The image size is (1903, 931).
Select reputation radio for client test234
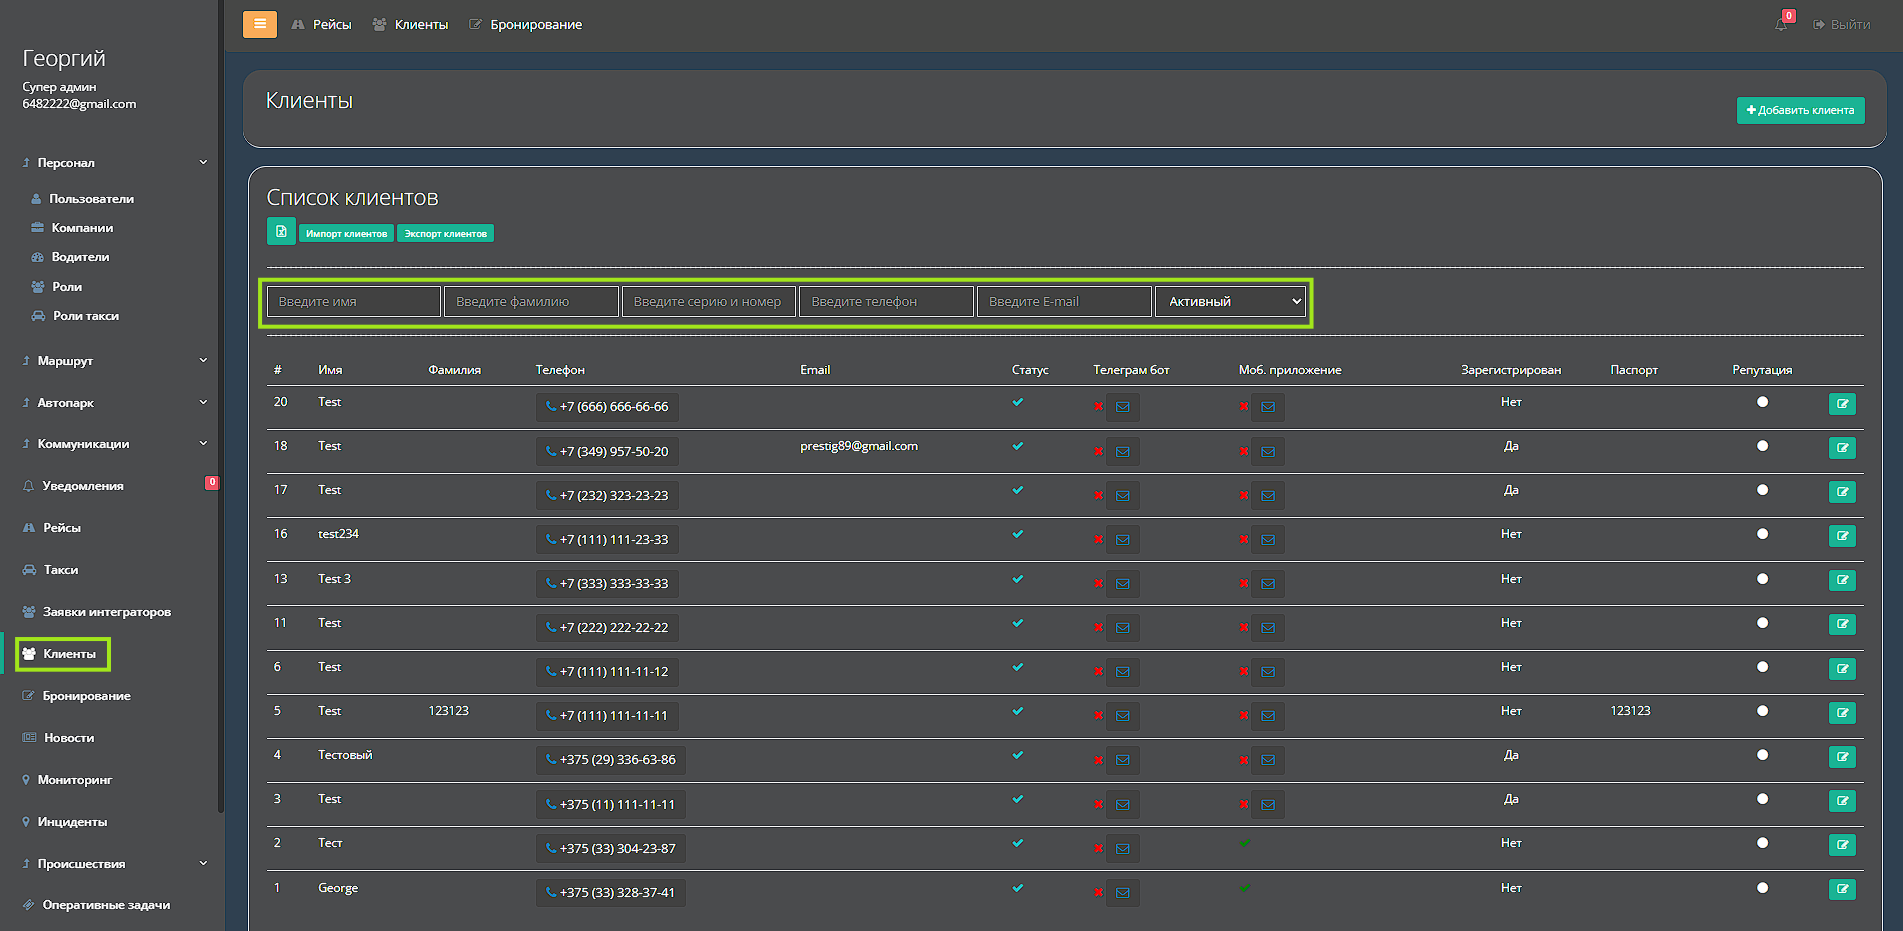(x=1762, y=534)
